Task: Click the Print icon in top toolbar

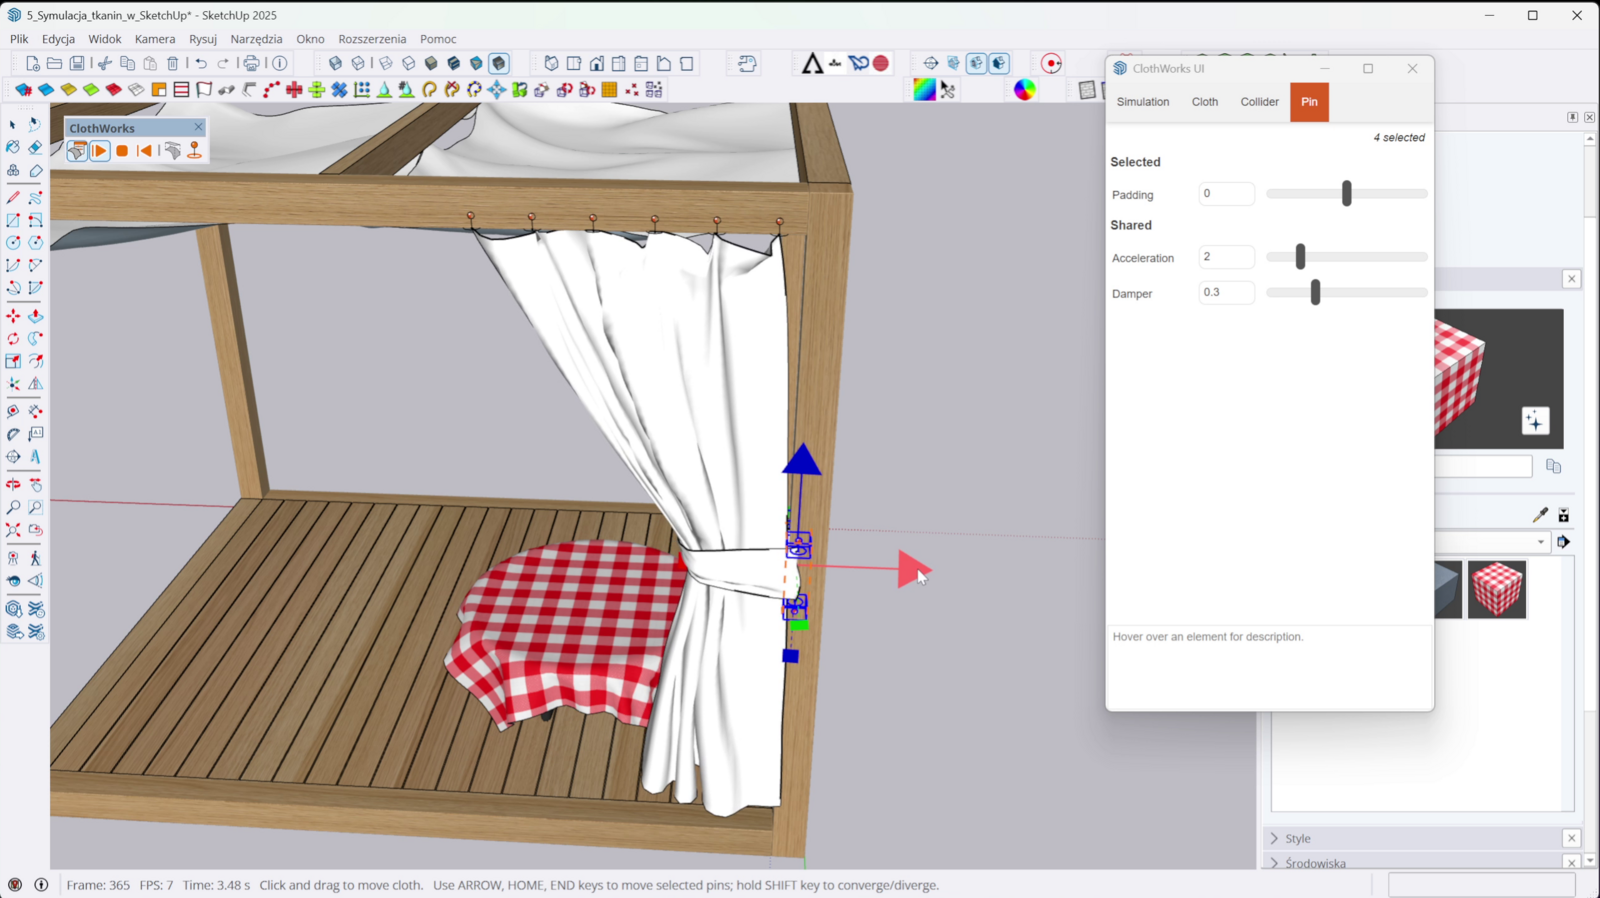Action: click(x=251, y=63)
